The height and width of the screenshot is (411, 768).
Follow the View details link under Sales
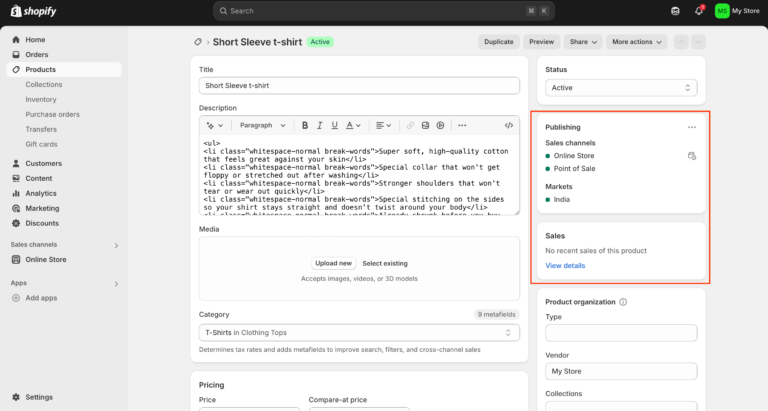(565, 266)
